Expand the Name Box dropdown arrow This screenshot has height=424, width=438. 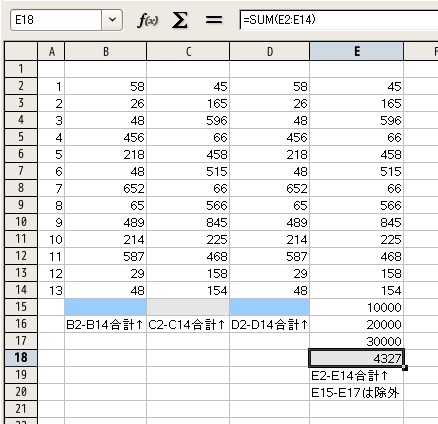coord(112,20)
